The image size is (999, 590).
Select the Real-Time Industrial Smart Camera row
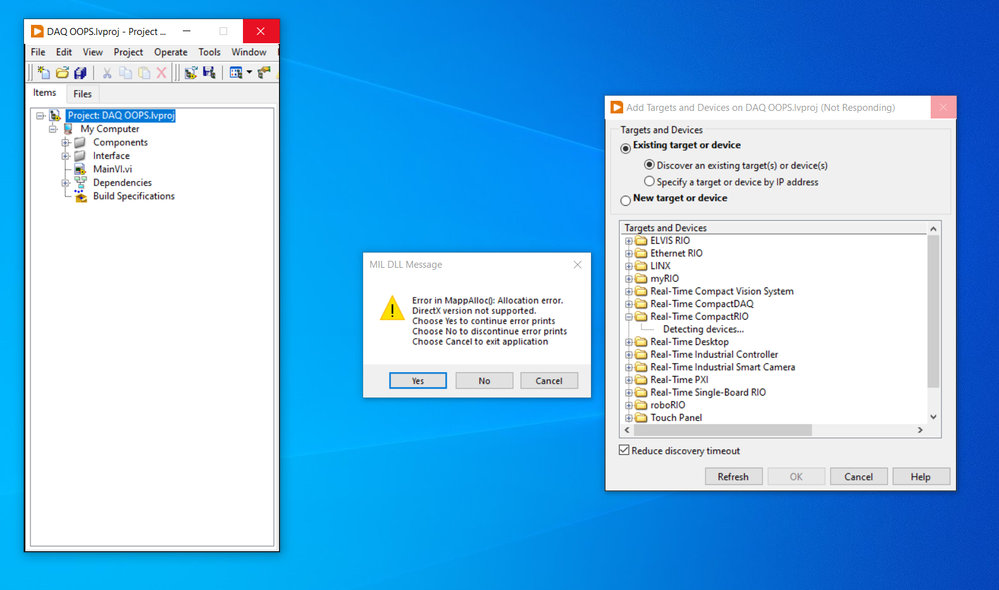722,367
